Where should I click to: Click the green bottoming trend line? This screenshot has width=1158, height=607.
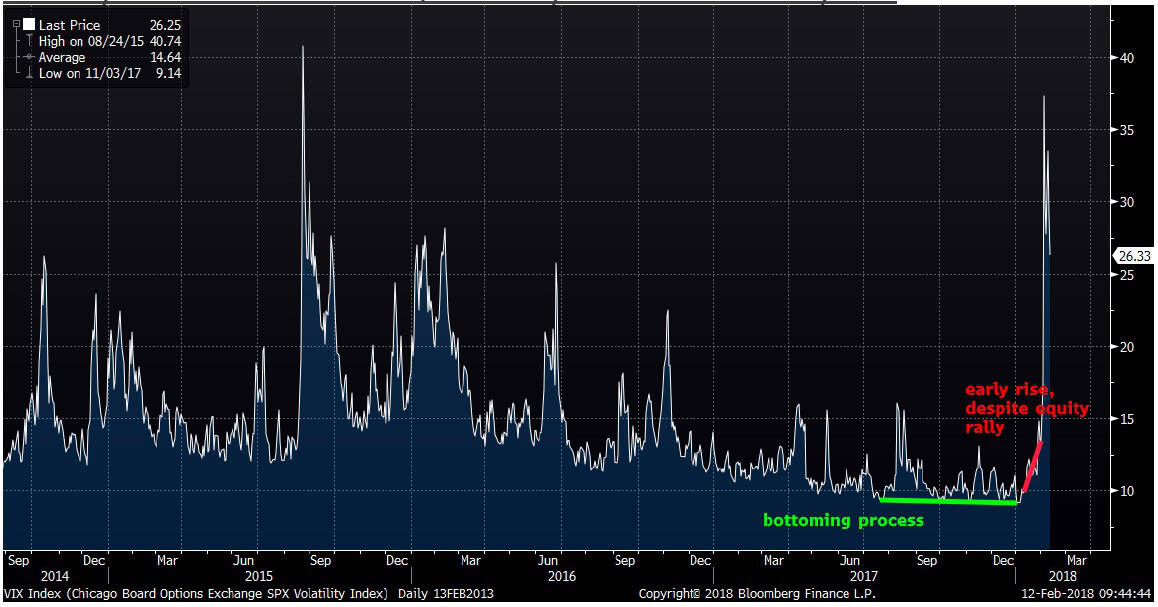tap(948, 499)
